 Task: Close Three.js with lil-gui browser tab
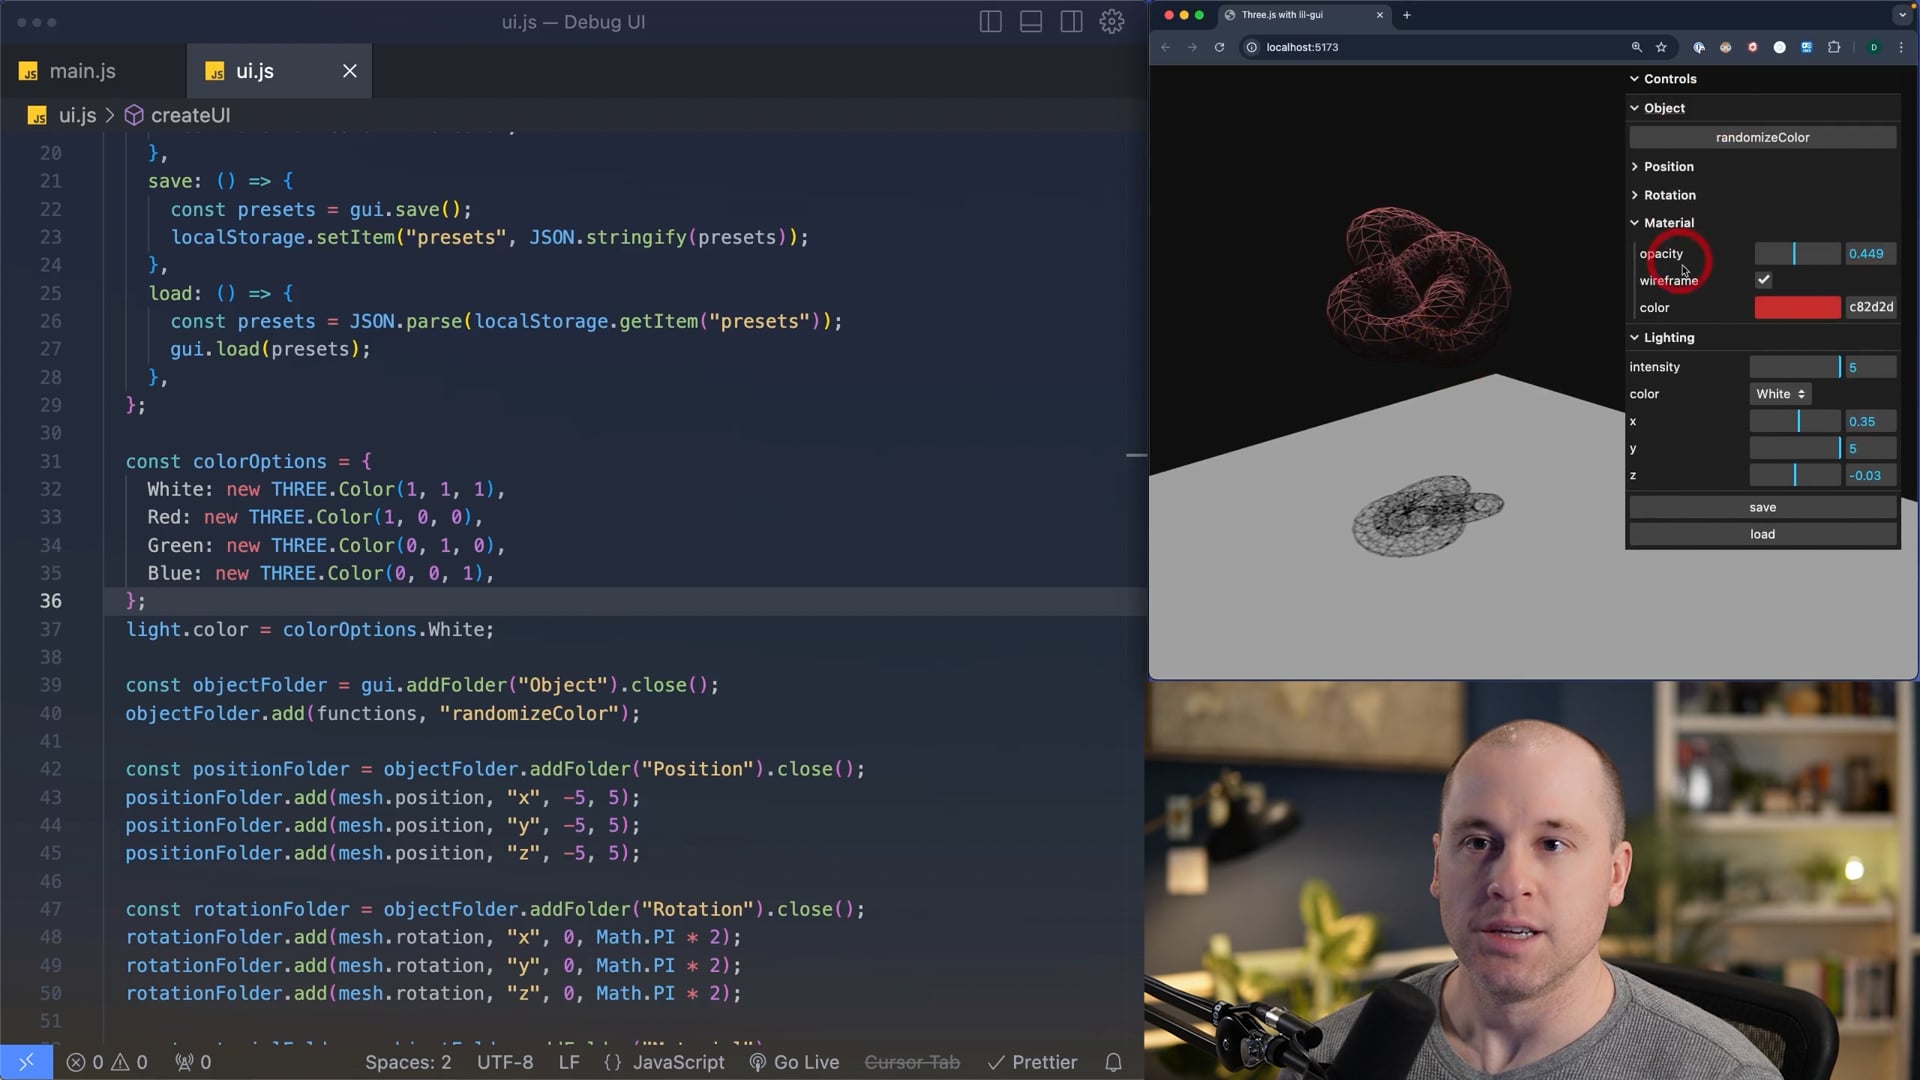point(1380,15)
